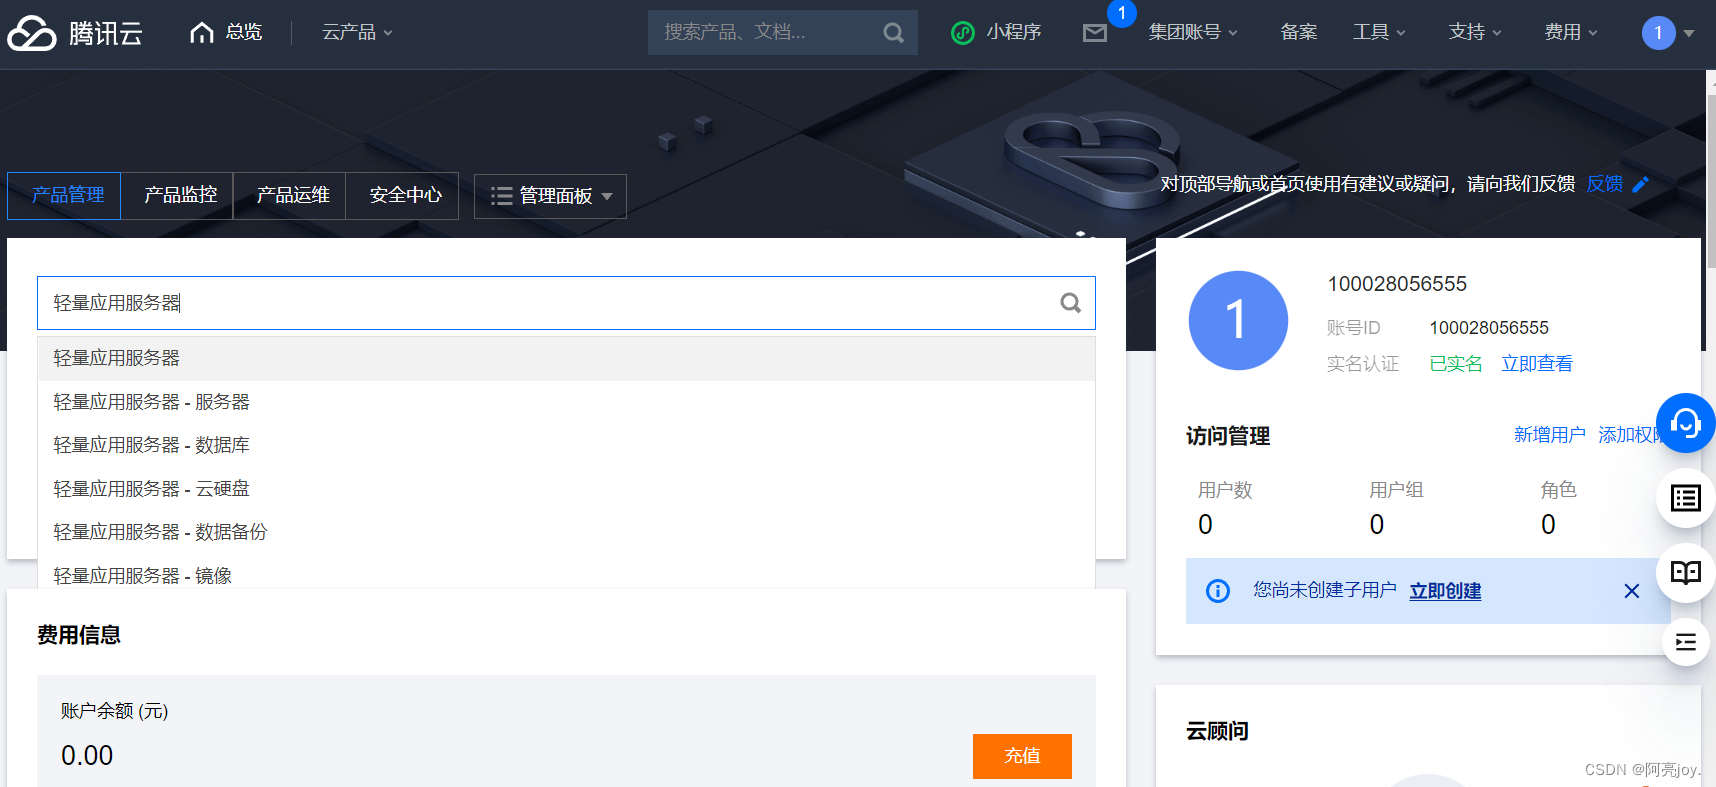Click the 新增用户 link
1716x787 pixels.
1549,435
